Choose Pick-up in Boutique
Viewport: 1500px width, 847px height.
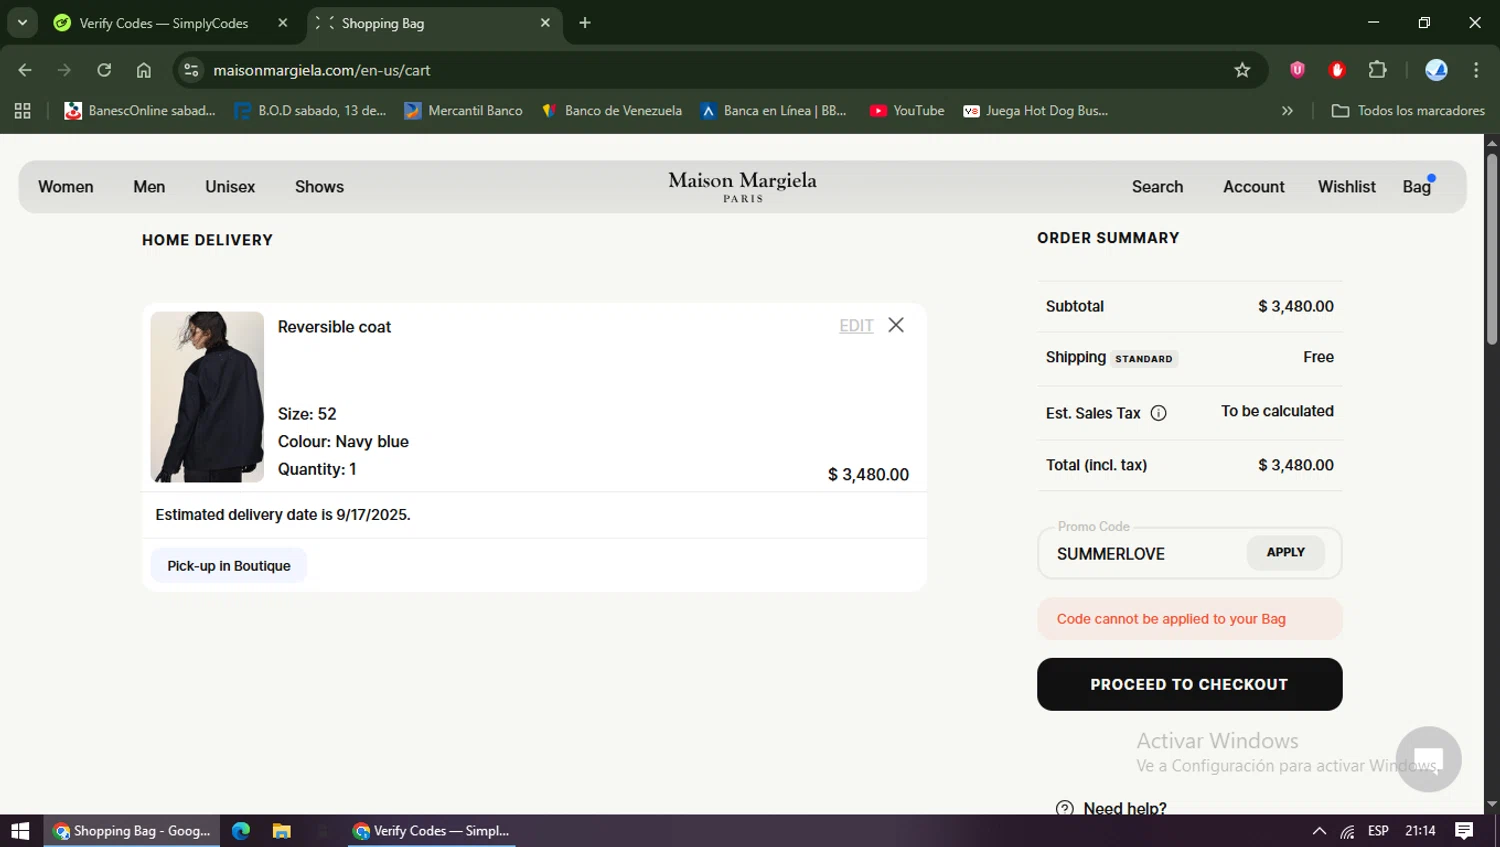(229, 566)
